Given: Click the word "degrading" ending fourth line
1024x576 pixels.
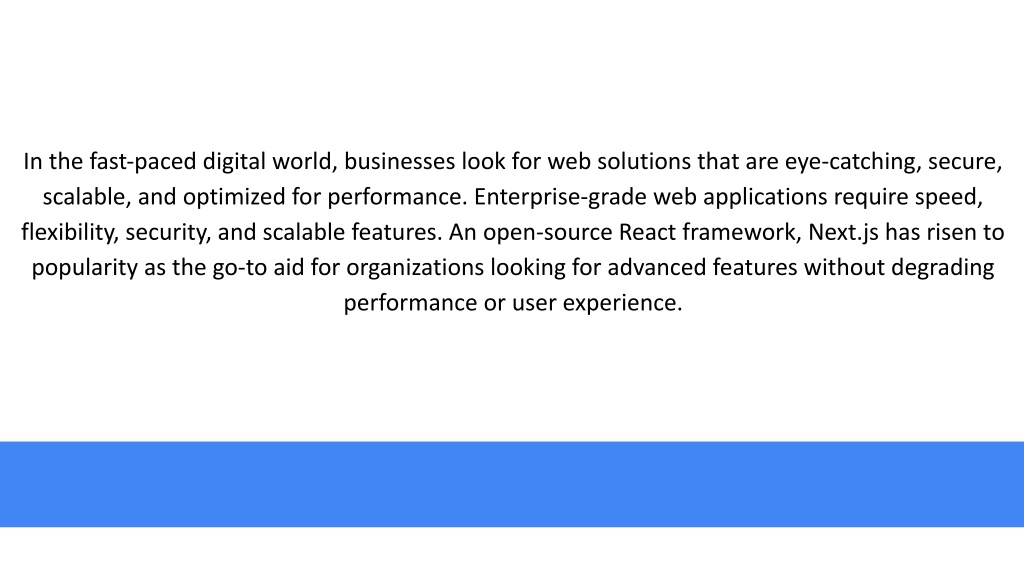Looking at the screenshot, I should [x=942, y=268].
